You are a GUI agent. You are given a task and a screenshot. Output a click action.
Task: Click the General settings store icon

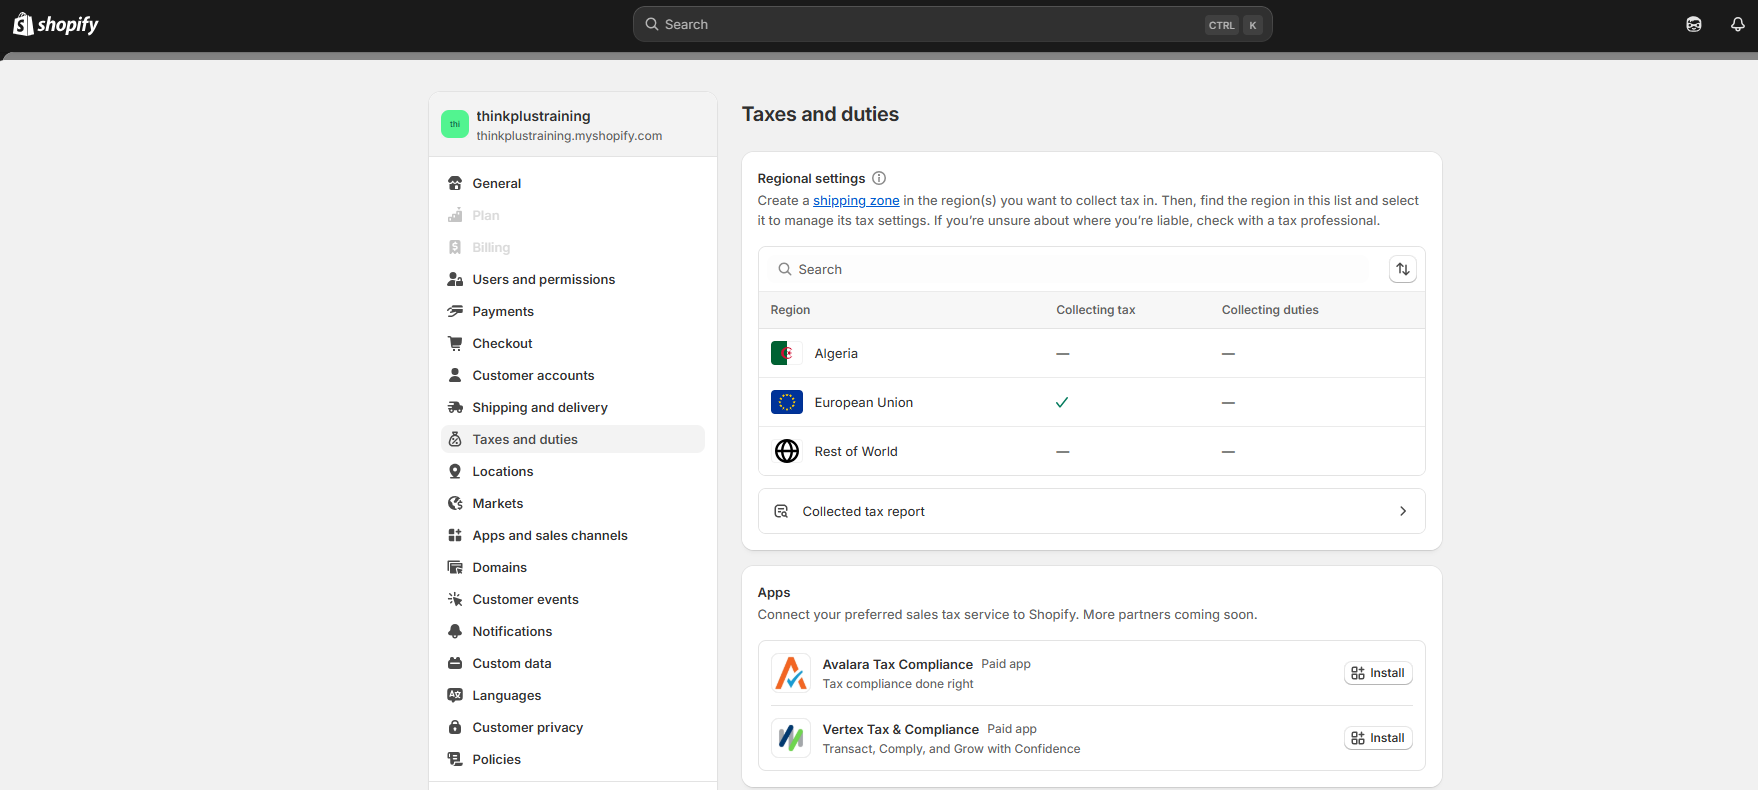pyautogui.click(x=455, y=183)
